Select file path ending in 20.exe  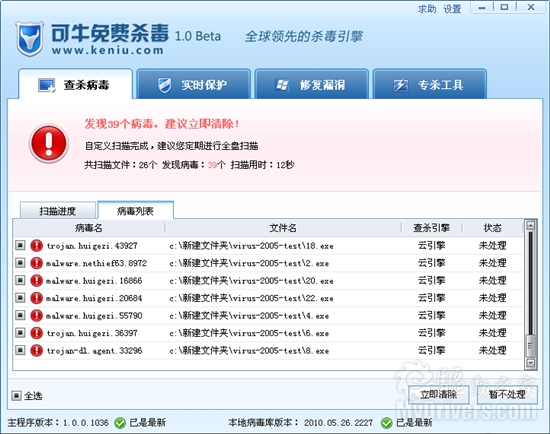(x=251, y=281)
